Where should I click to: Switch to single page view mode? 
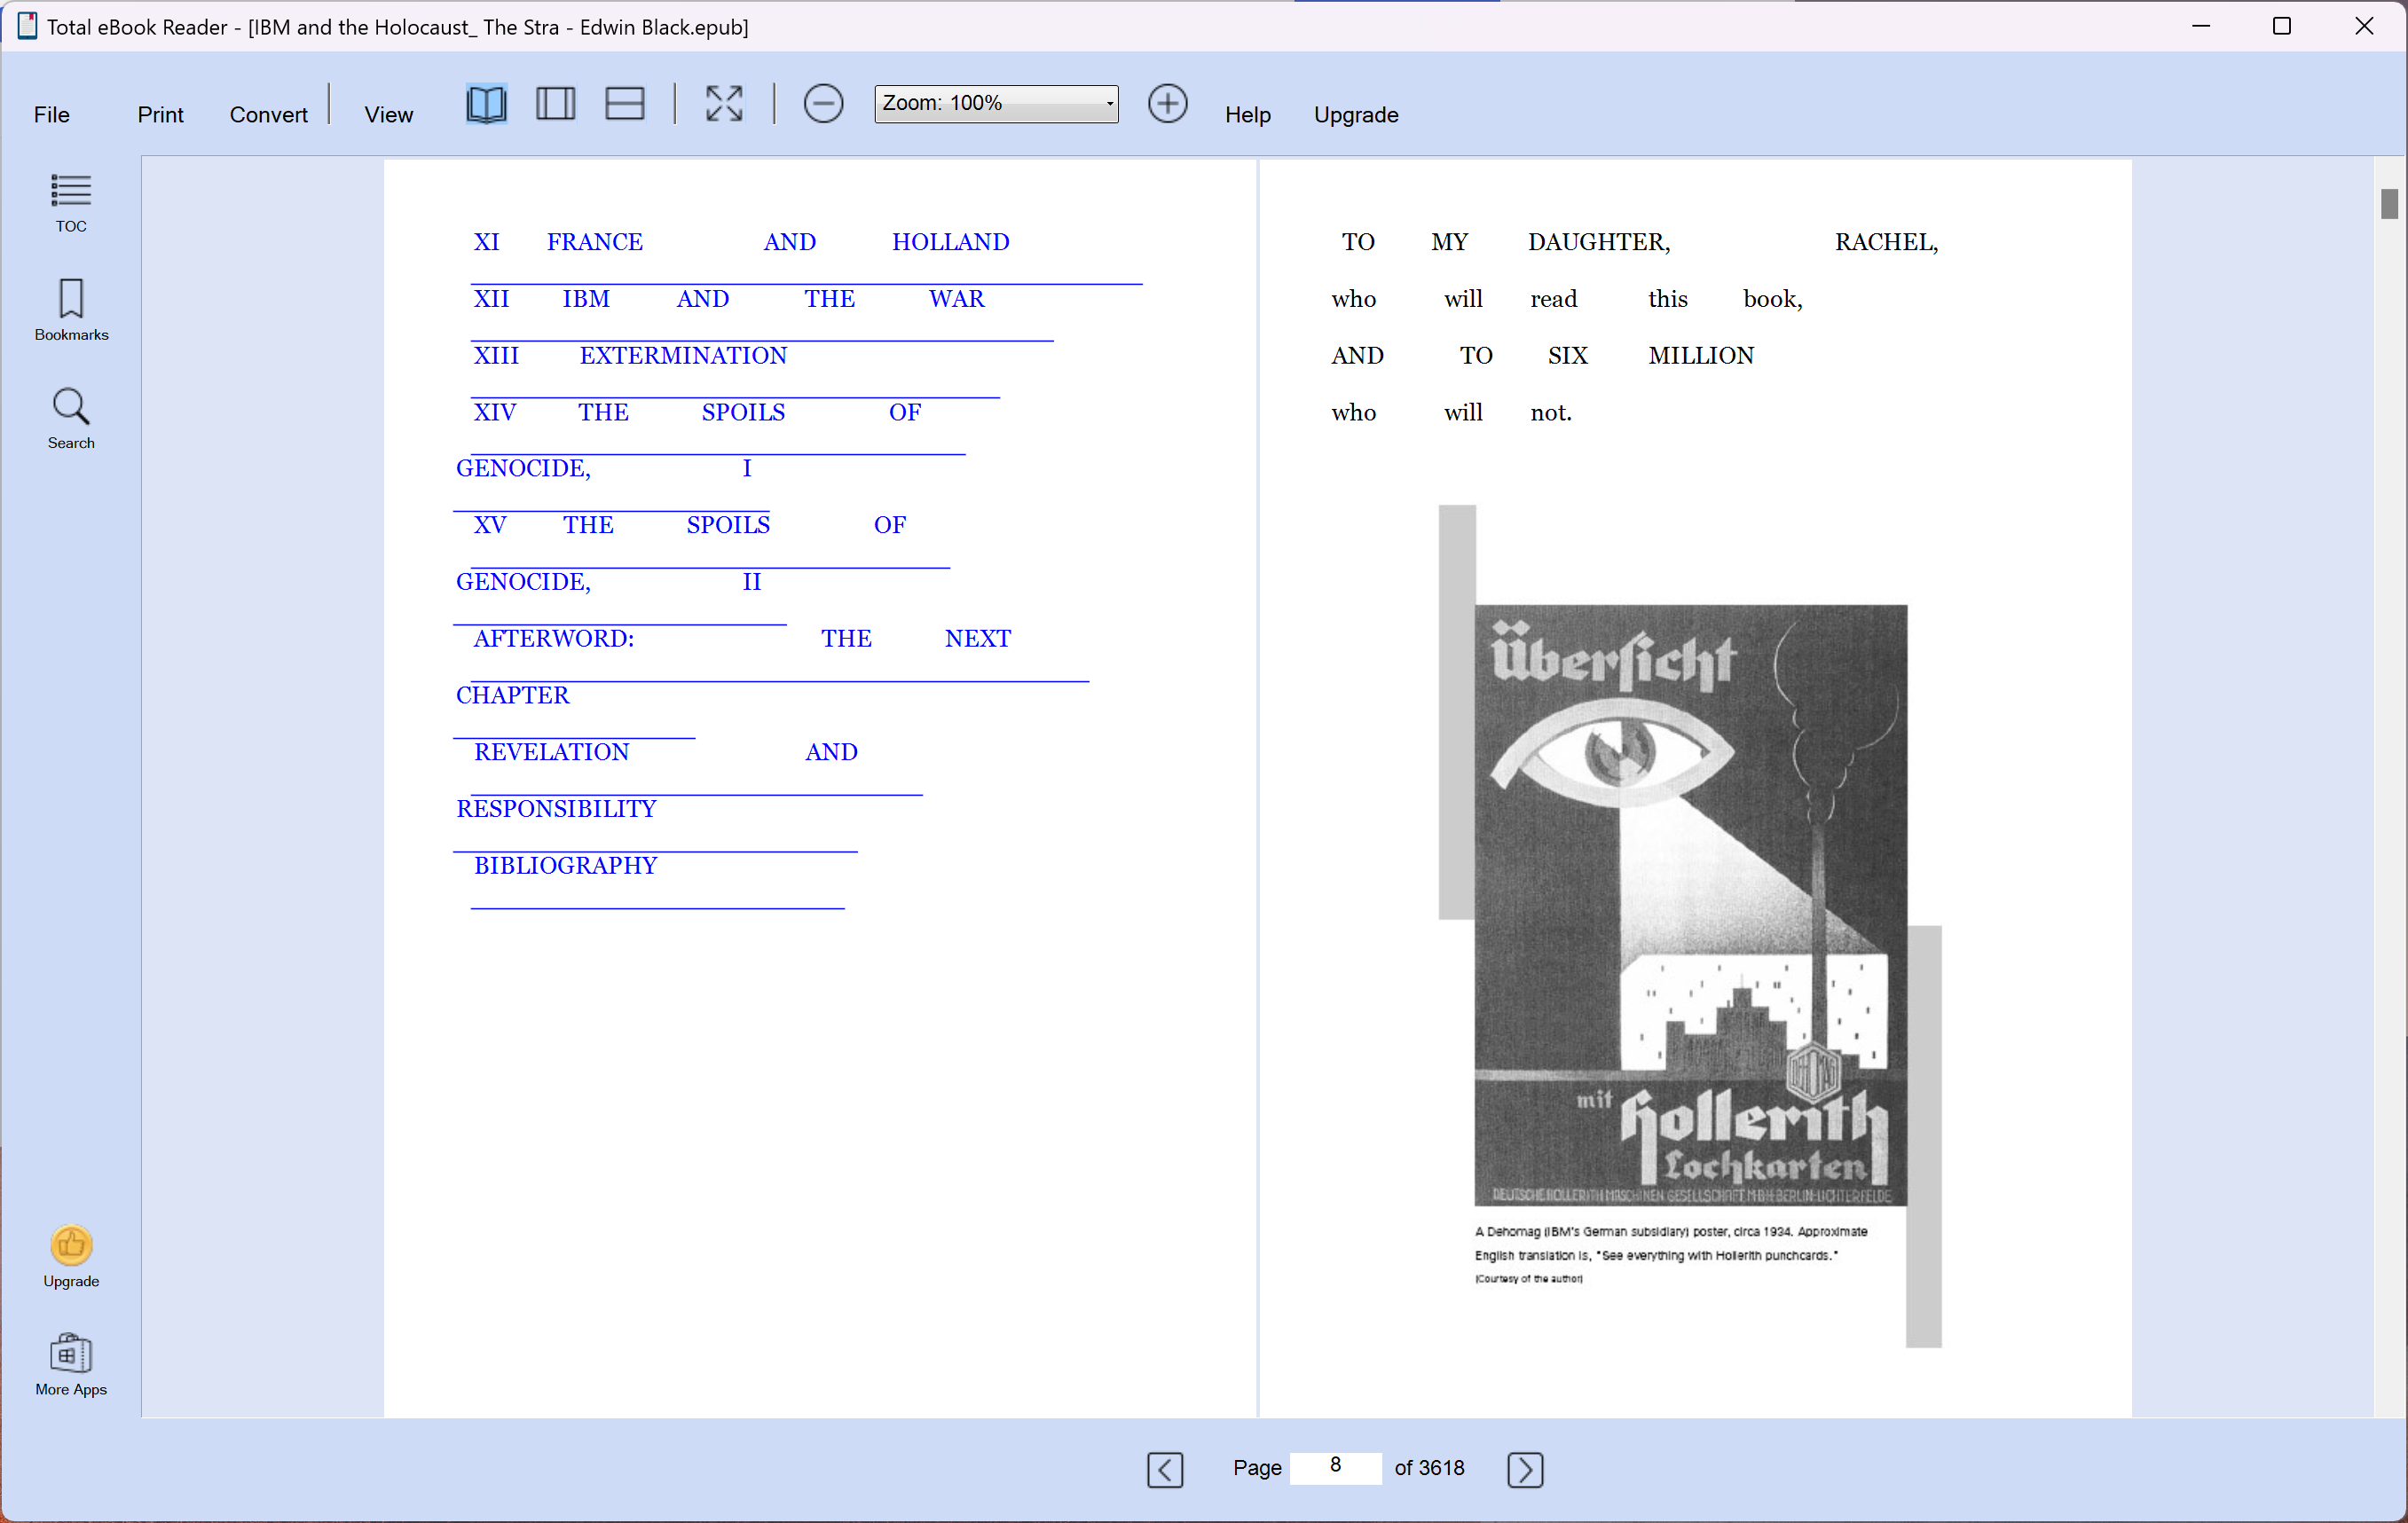(555, 104)
